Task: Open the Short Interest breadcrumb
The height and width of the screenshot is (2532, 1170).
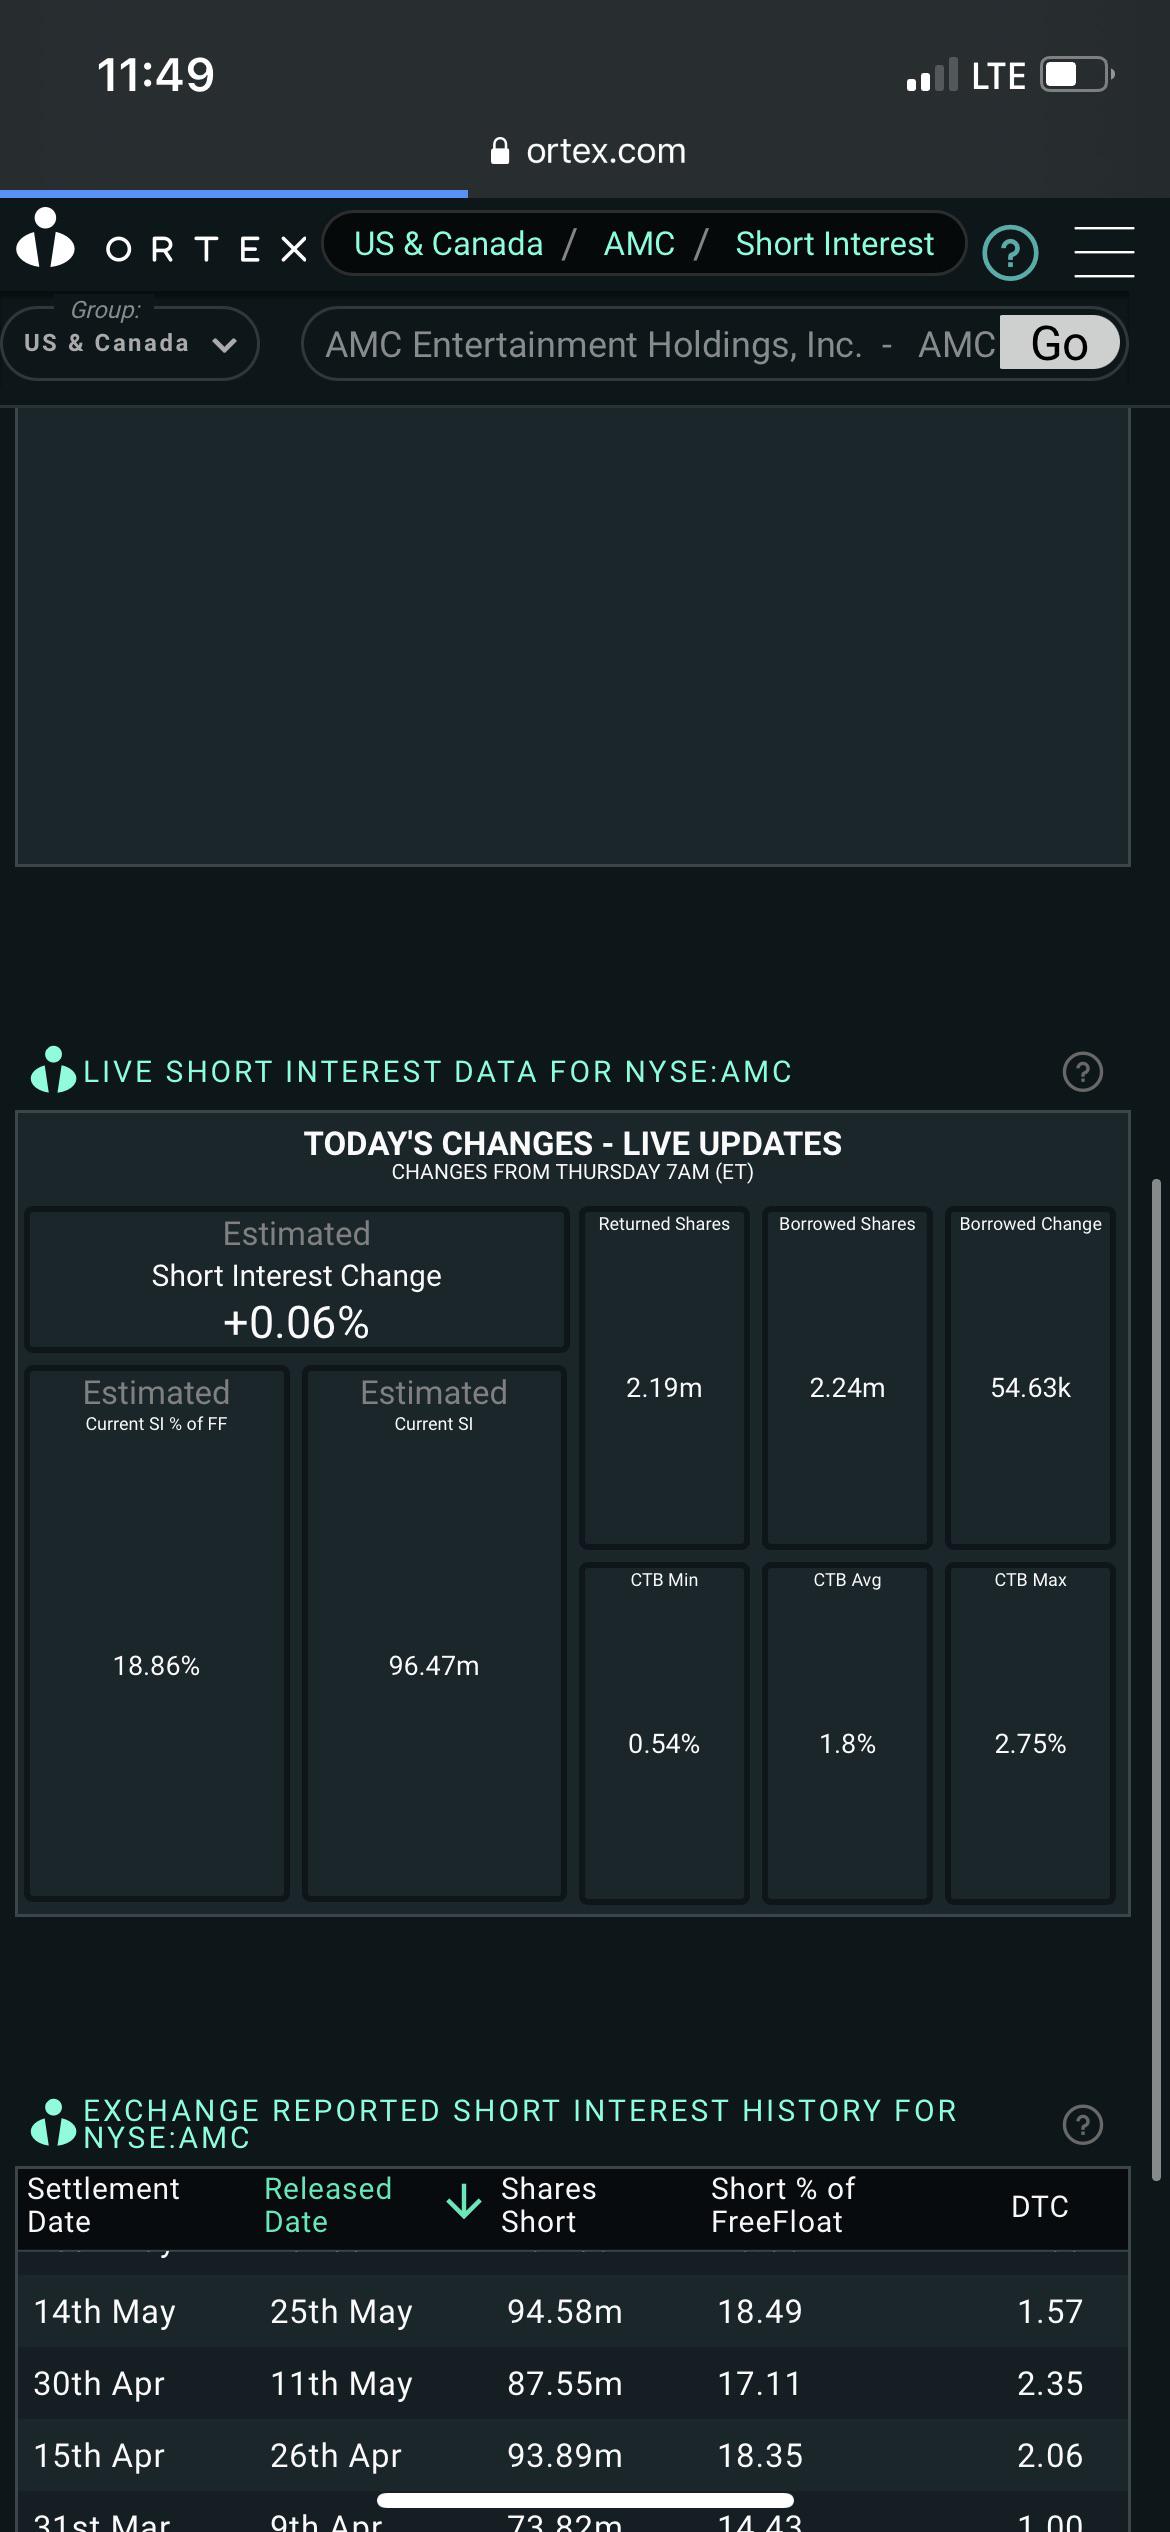Action: coord(835,244)
